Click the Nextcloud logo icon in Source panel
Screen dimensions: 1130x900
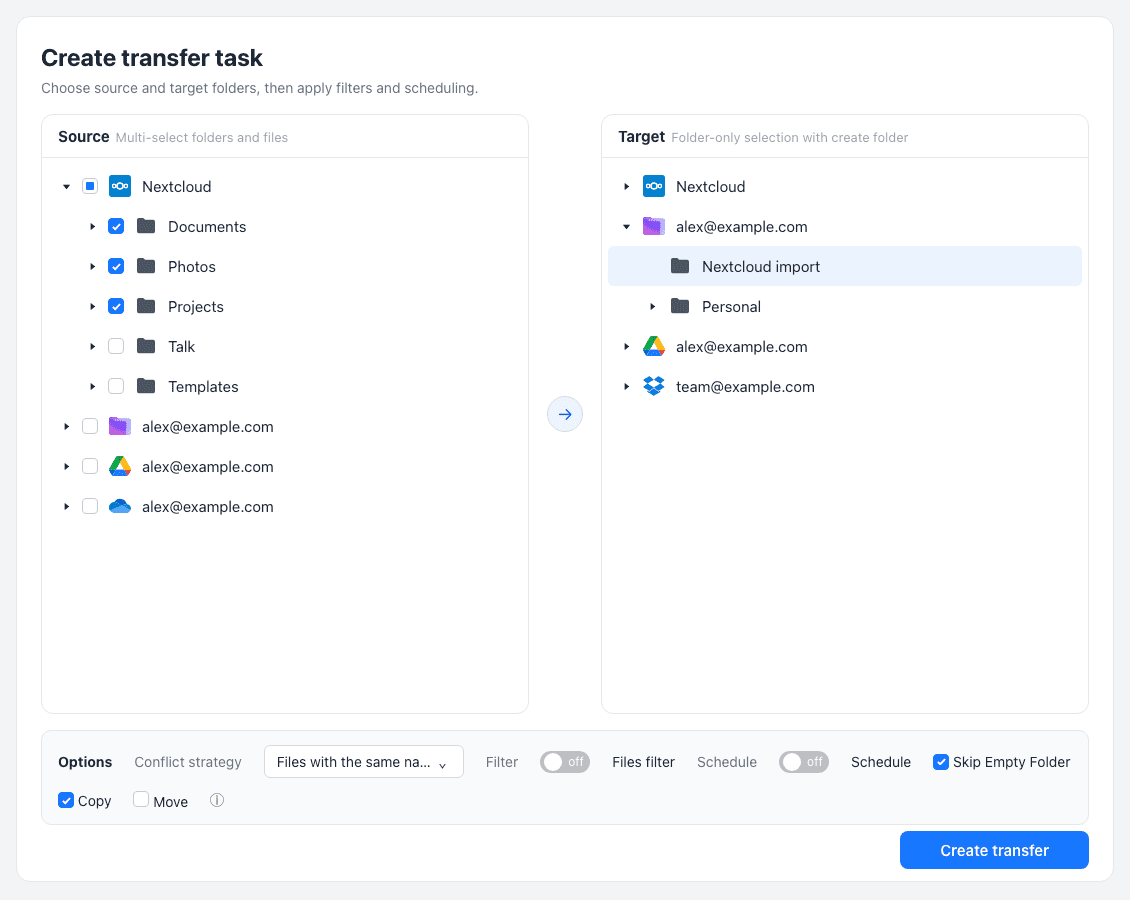pos(120,187)
